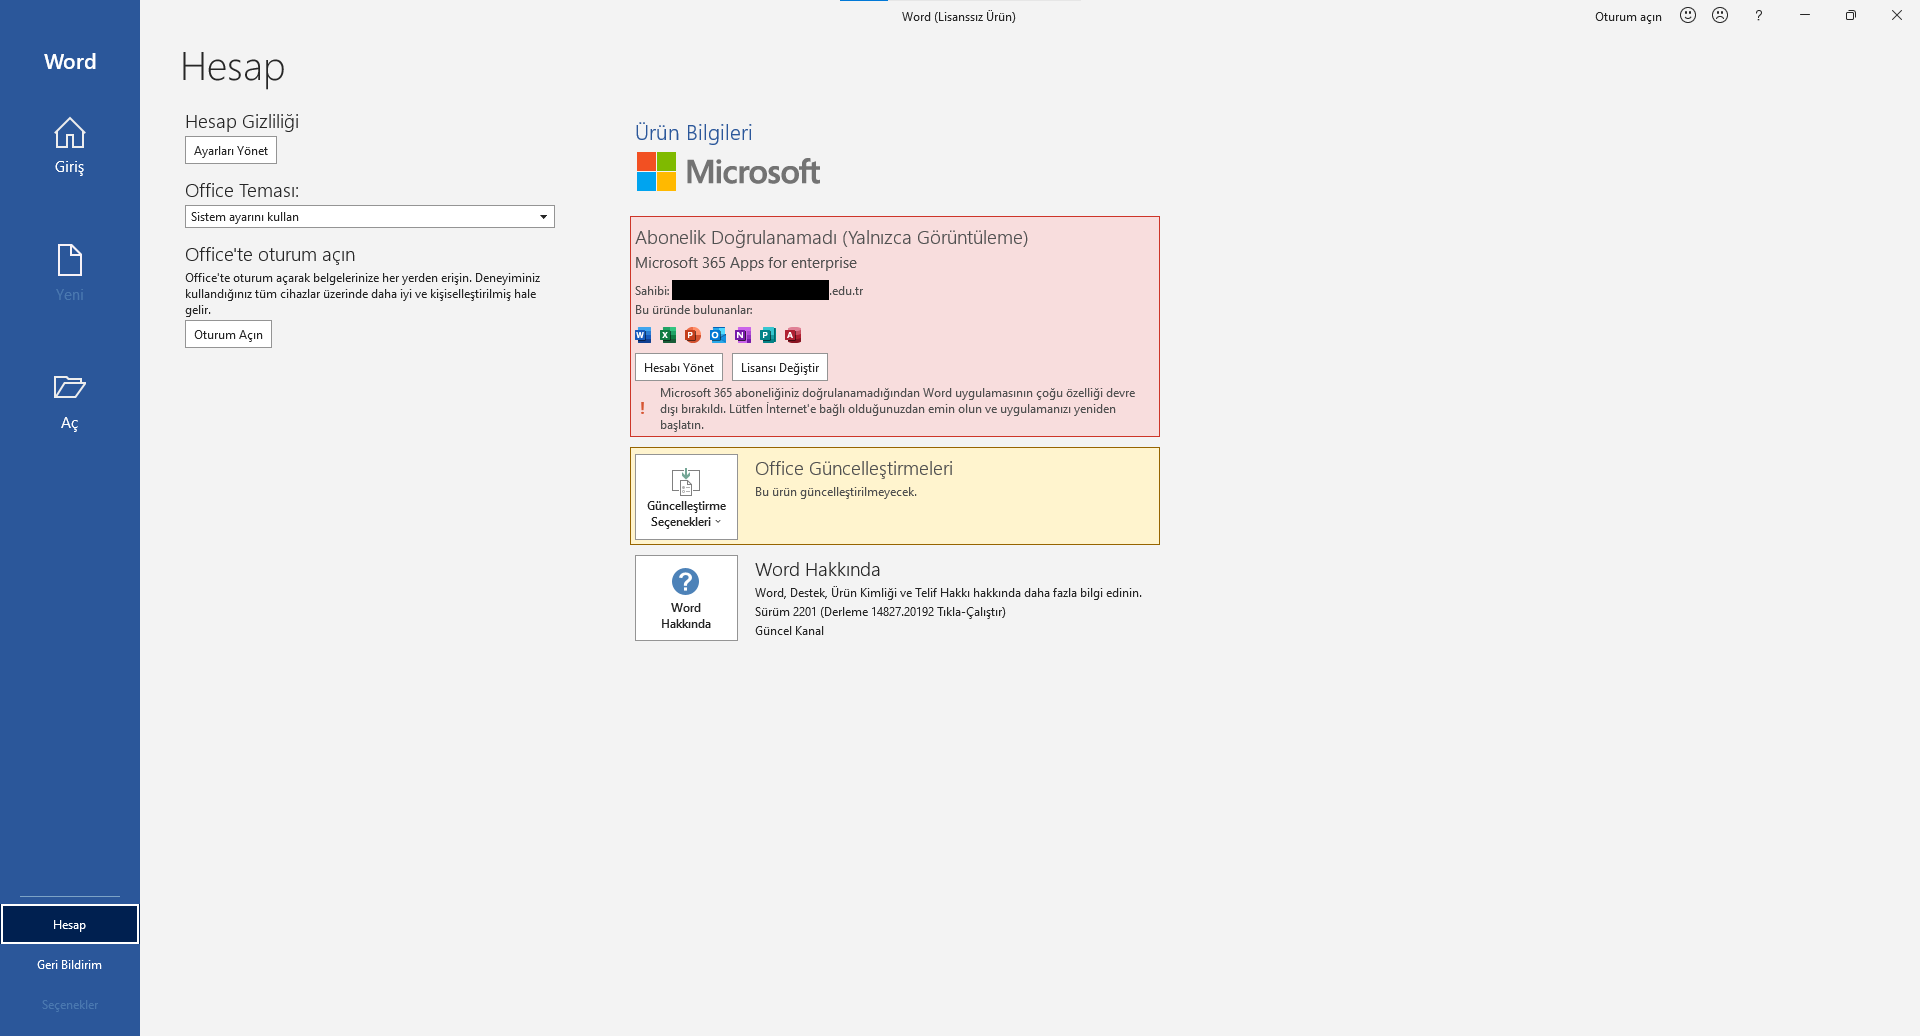
Task: Click the Word (Lisanssız Ürün) window title
Action: (959, 16)
